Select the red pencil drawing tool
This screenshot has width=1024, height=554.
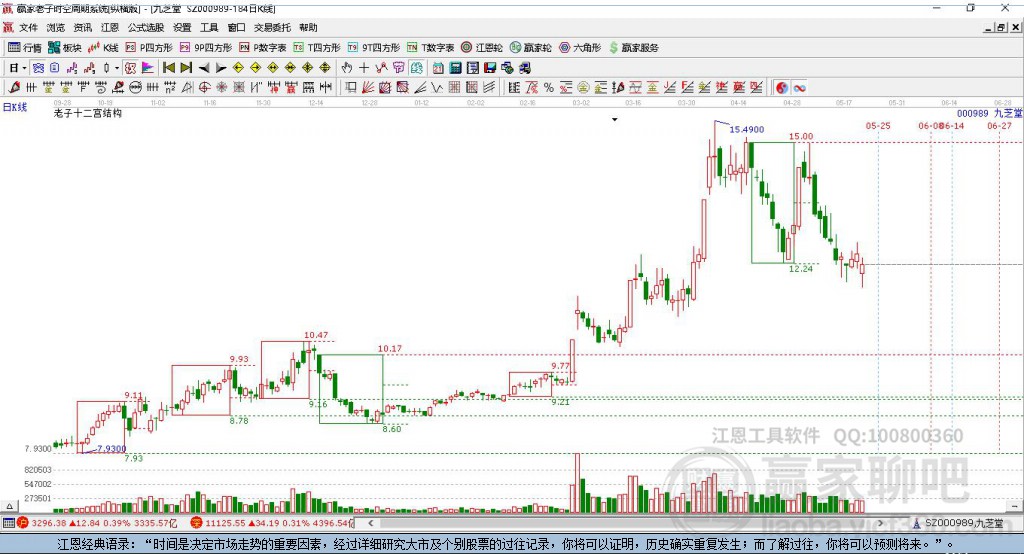pyautogui.click(x=14, y=88)
